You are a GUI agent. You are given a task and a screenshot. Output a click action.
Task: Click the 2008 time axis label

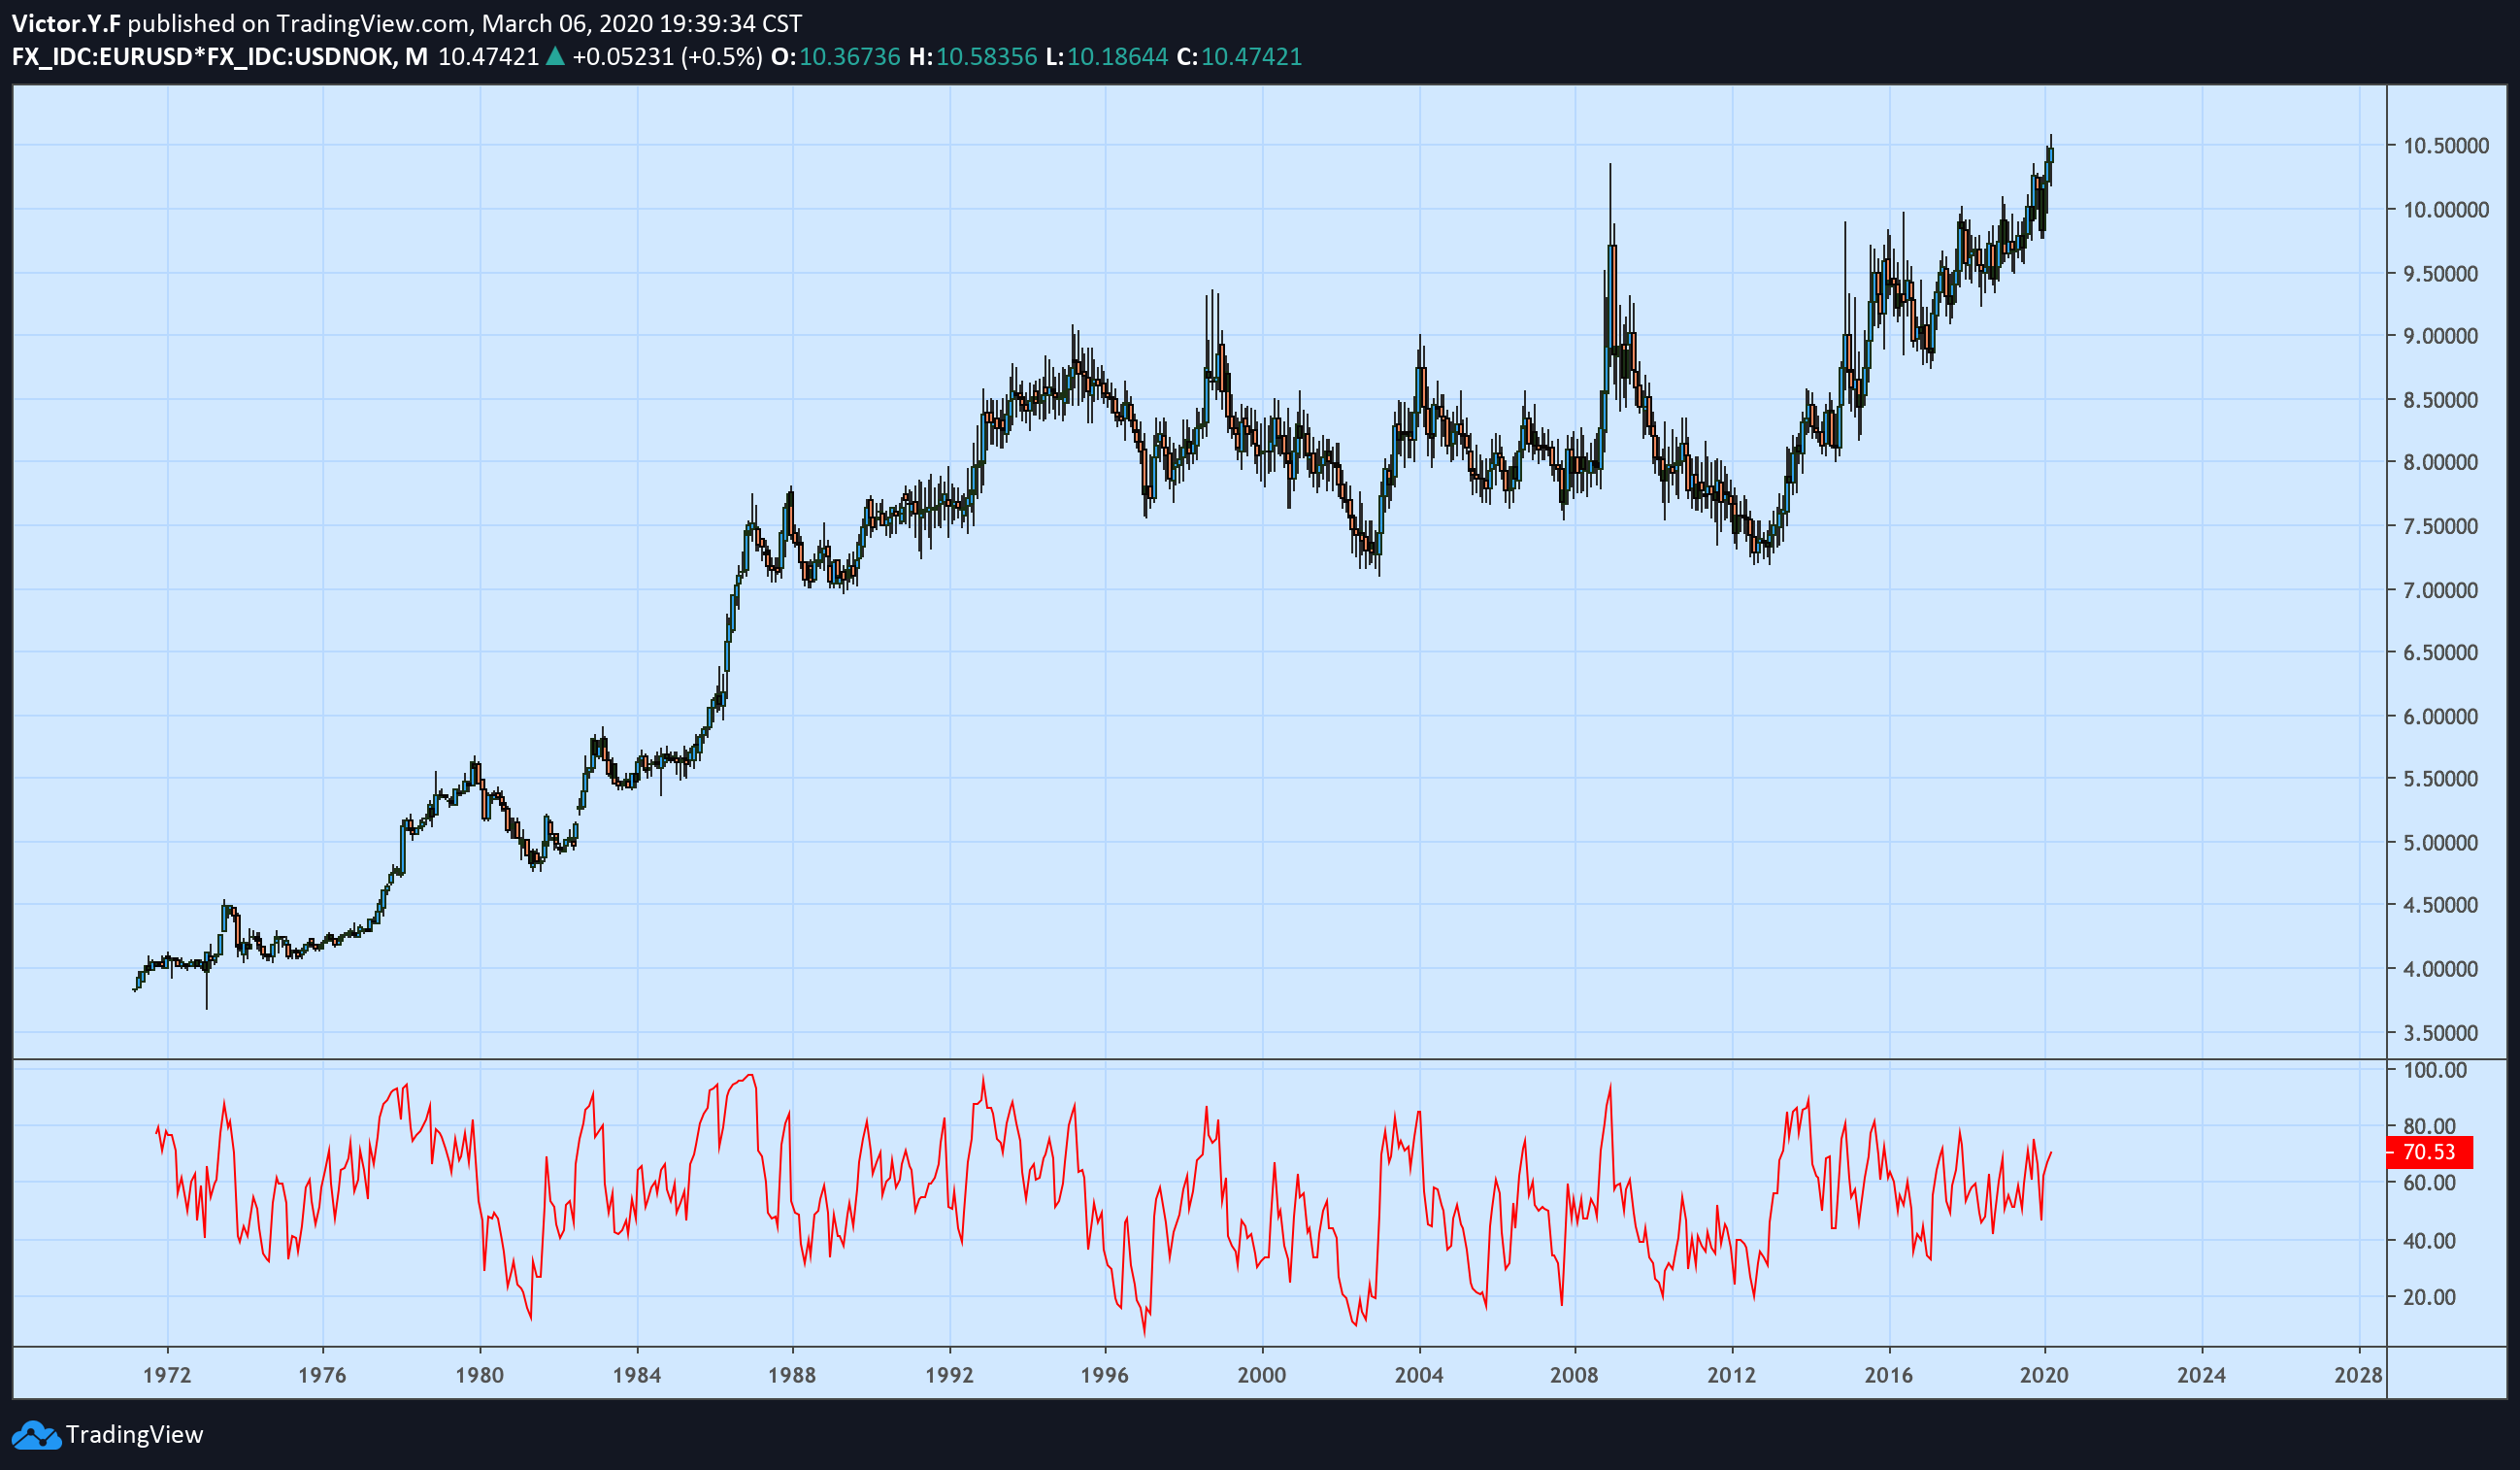coord(1575,1375)
